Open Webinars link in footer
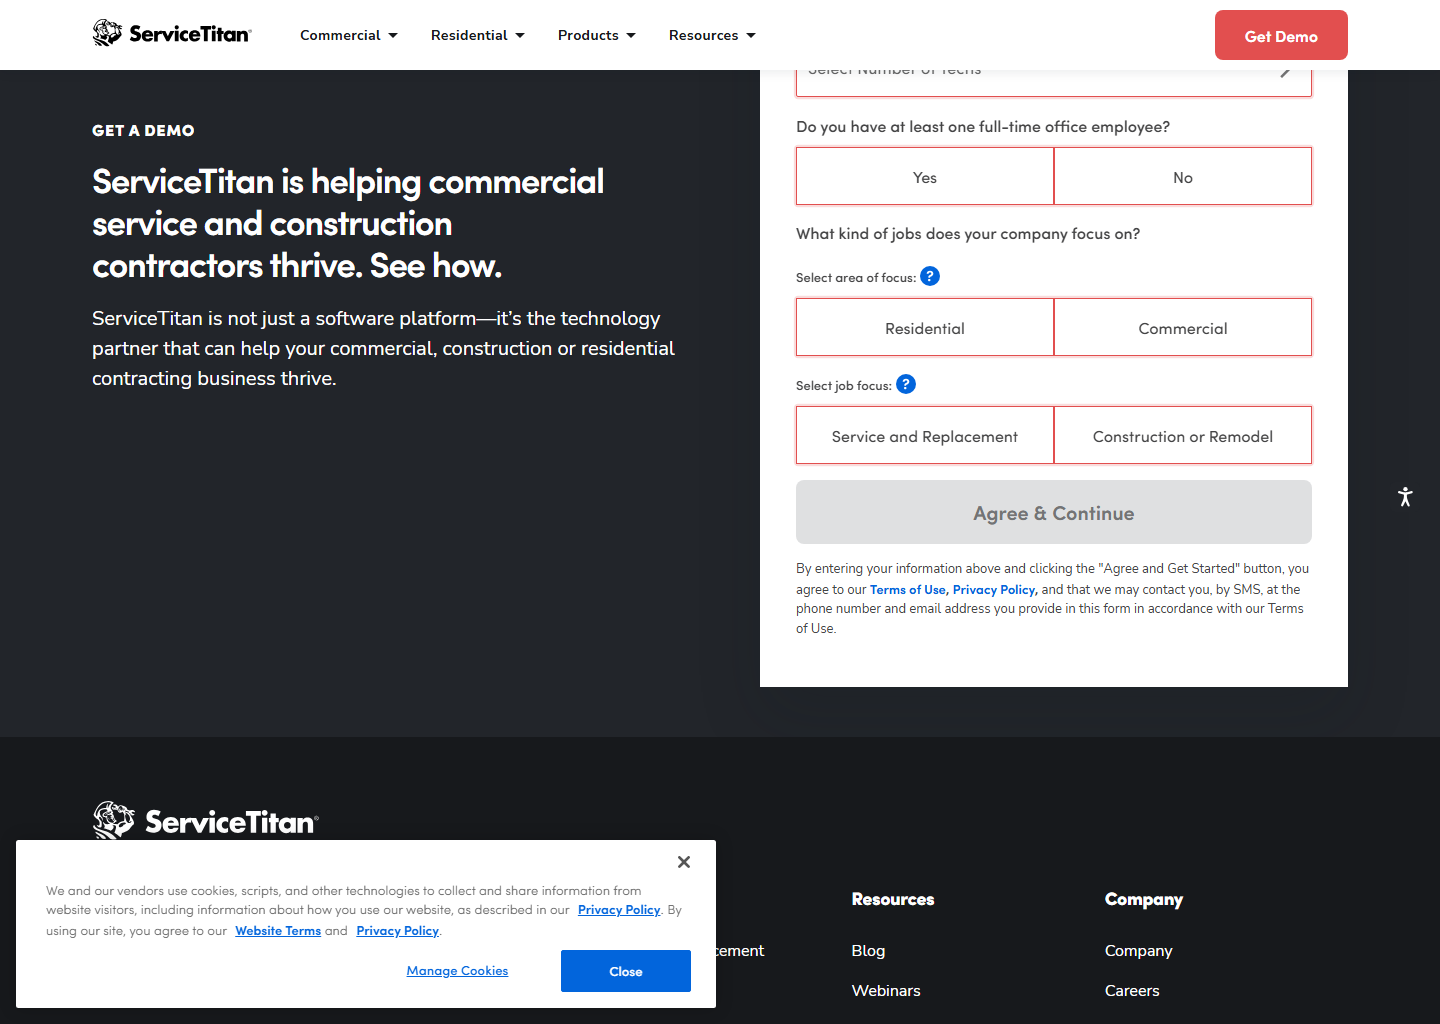1440x1024 pixels. pyautogui.click(x=886, y=990)
